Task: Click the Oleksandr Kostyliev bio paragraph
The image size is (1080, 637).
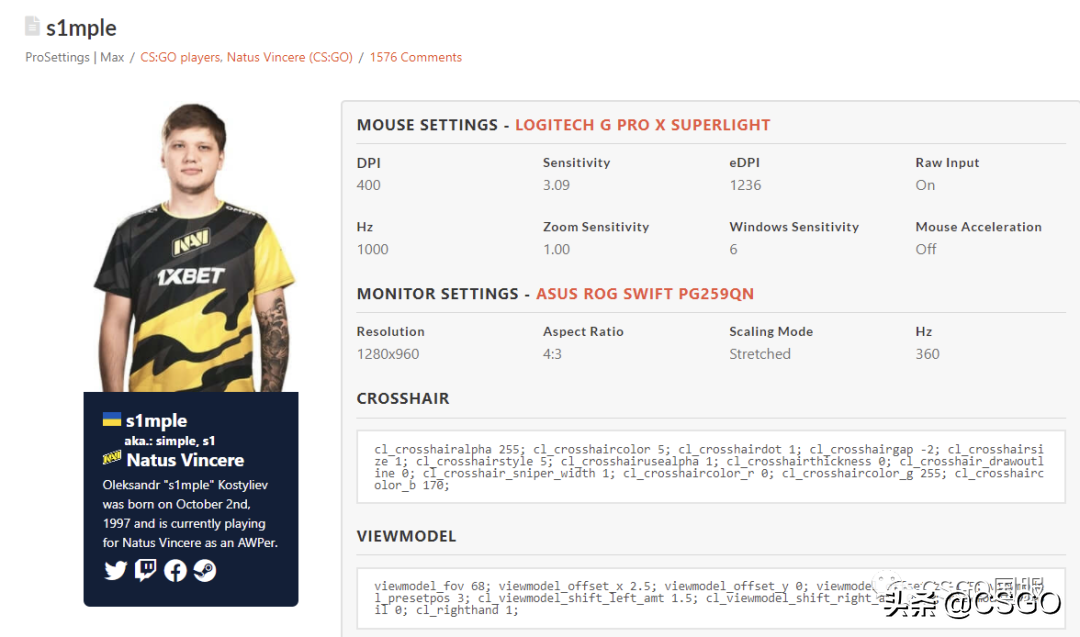Action: pyautogui.click(x=190, y=514)
